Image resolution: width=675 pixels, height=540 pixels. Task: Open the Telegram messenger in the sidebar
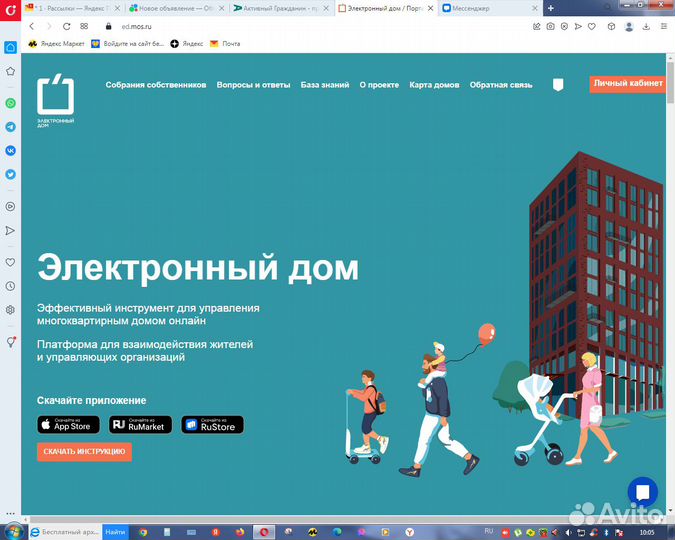point(10,127)
